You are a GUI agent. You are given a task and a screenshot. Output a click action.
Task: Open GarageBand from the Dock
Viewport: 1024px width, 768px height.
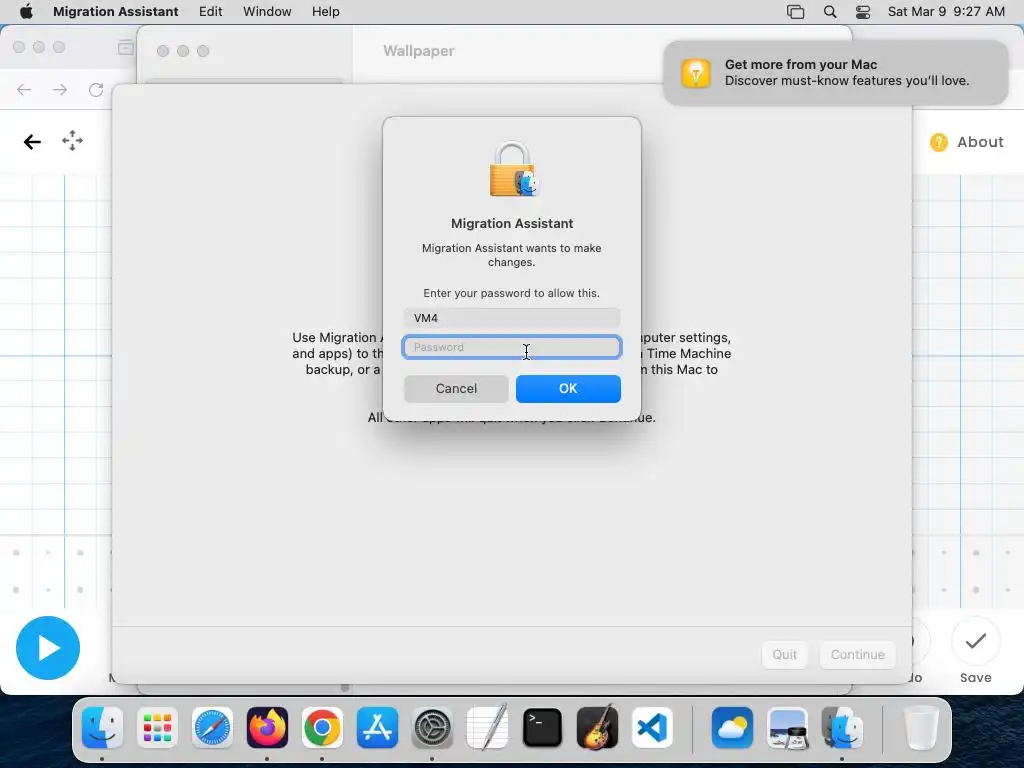click(597, 726)
